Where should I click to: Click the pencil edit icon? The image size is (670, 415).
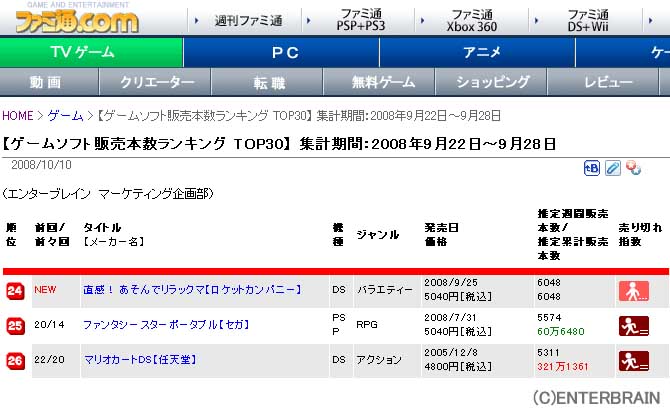tap(613, 168)
